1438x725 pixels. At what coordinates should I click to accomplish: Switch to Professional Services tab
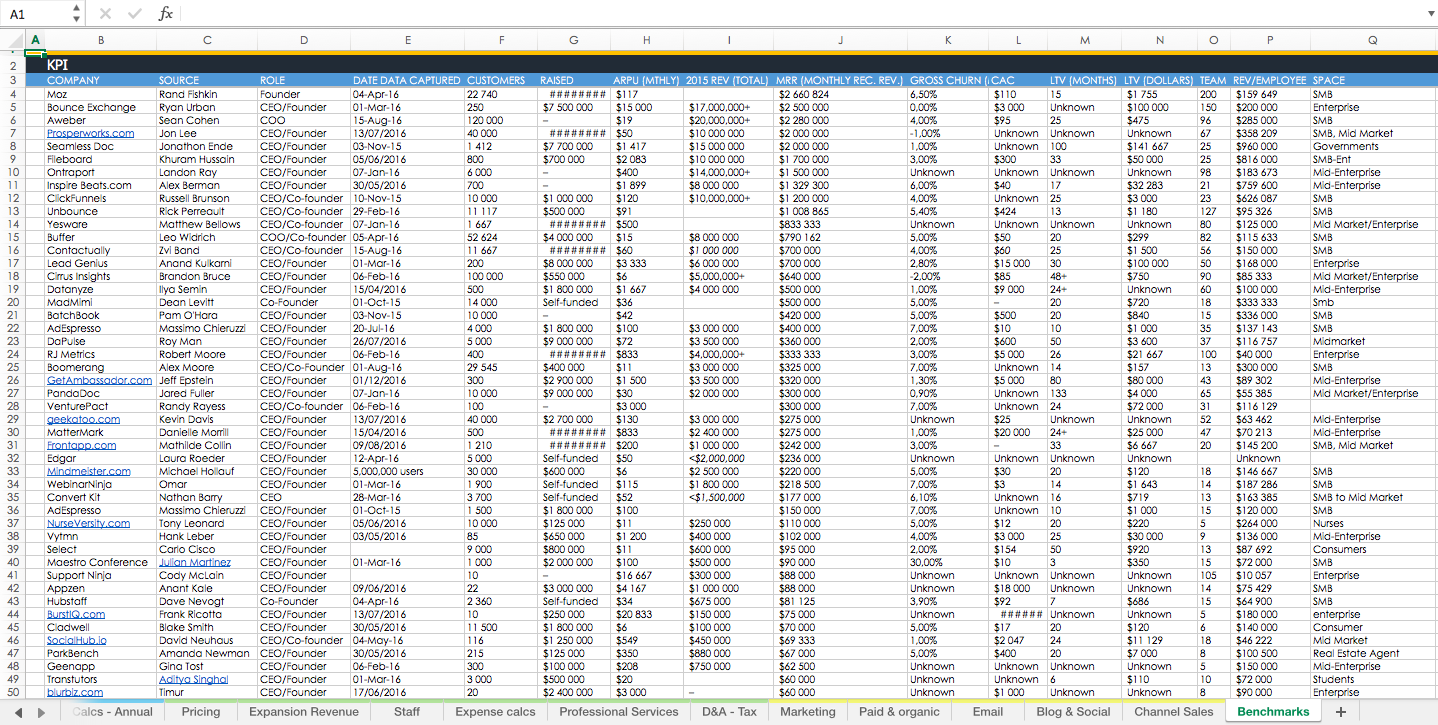click(619, 712)
